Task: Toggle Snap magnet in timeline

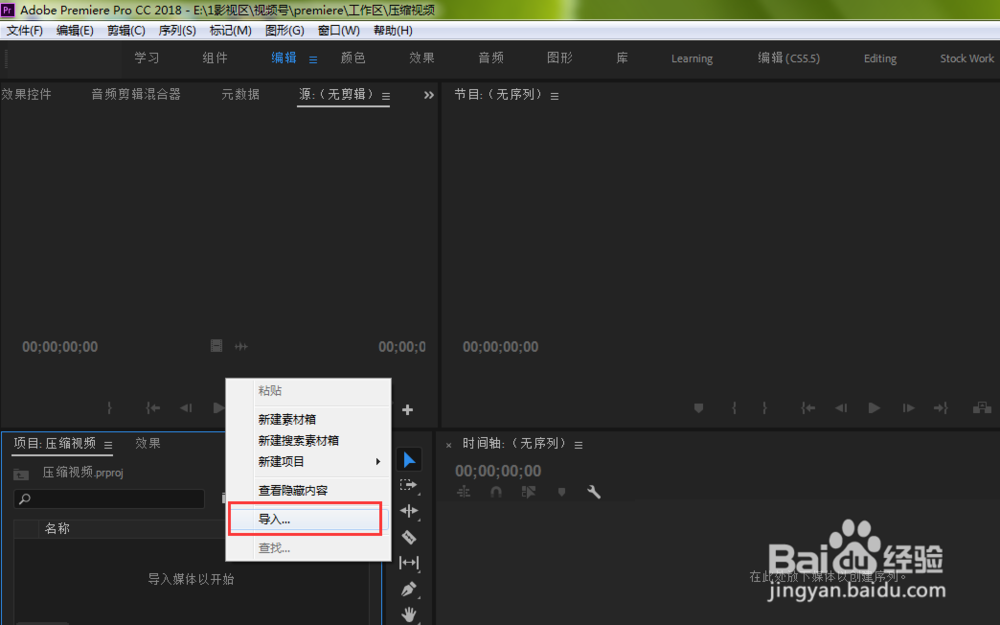Action: pos(496,492)
